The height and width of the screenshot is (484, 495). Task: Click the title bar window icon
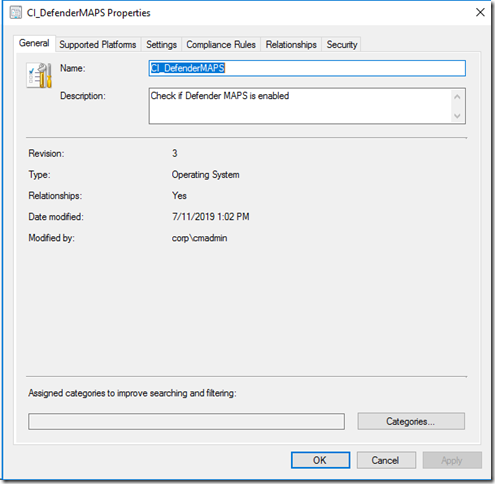click(15, 13)
